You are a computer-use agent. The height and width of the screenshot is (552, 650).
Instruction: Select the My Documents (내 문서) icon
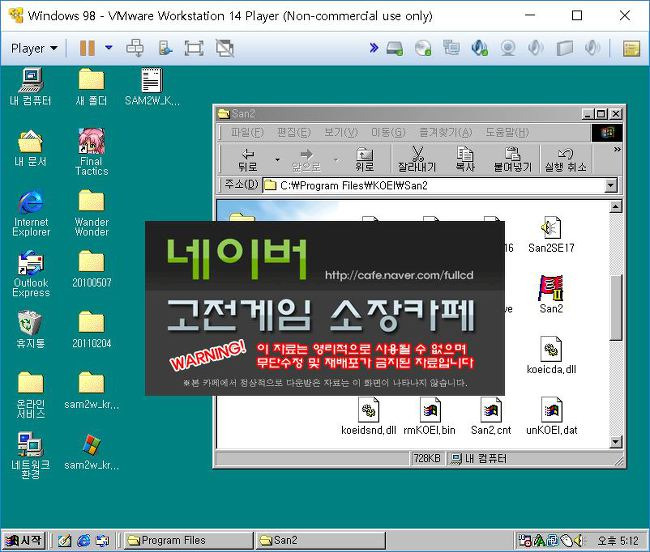[x=30, y=148]
